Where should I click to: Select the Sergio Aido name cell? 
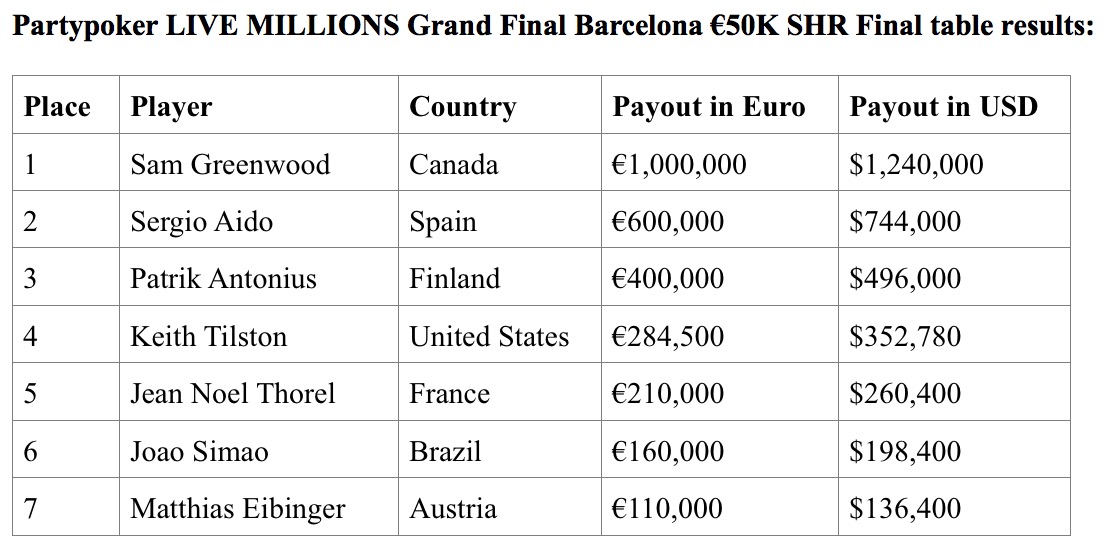click(x=258, y=221)
